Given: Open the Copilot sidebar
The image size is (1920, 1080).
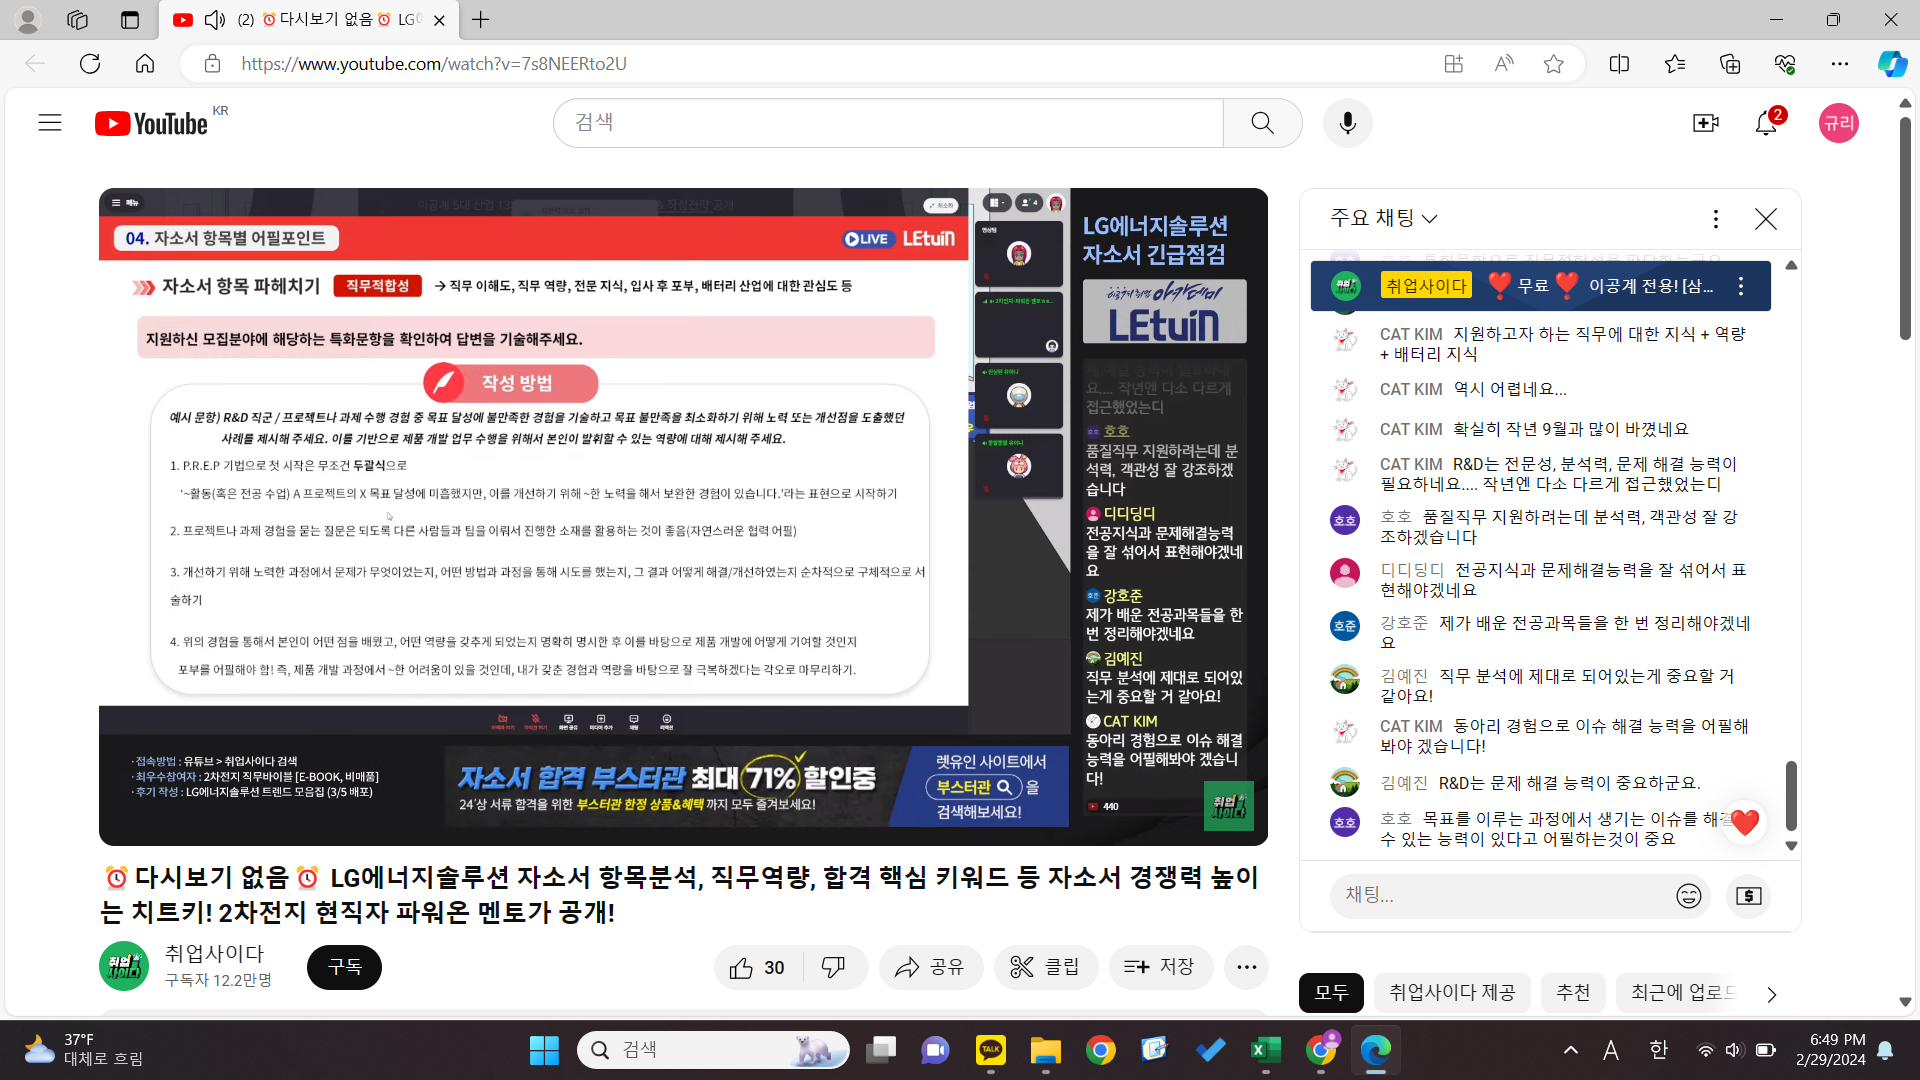Looking at the screenshot, I should pyautogui.click(x=1892, y=64).
